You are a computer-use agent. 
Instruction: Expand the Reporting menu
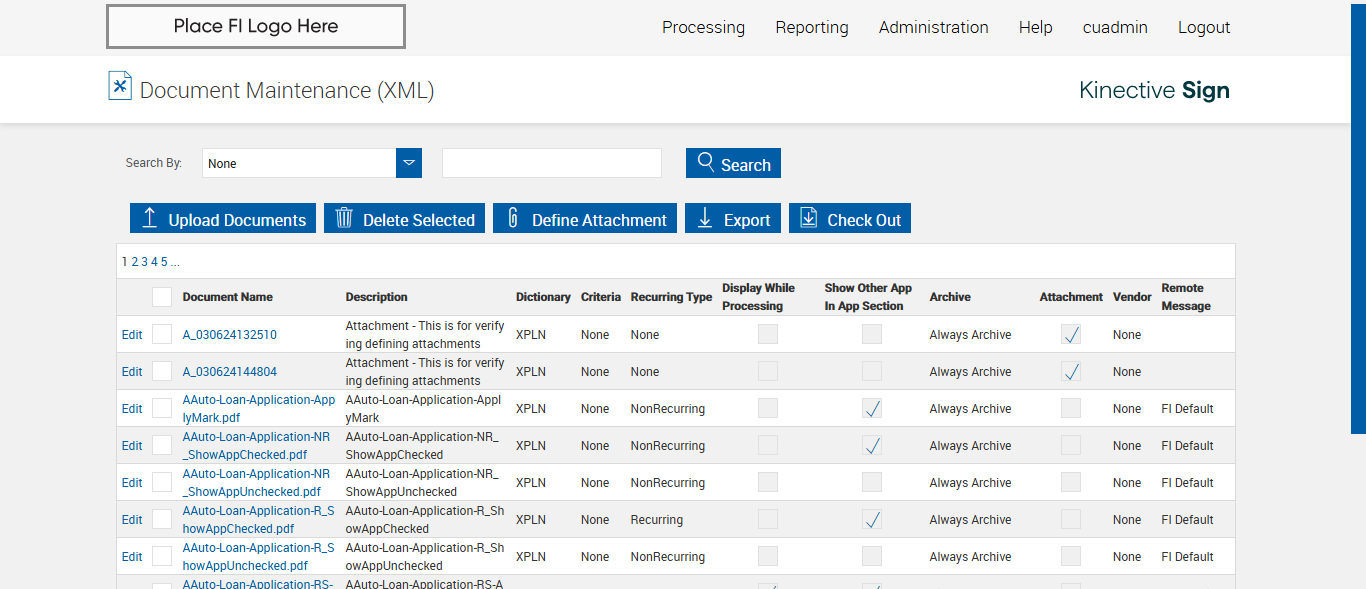pyautogui.click(x=811, y=28)
